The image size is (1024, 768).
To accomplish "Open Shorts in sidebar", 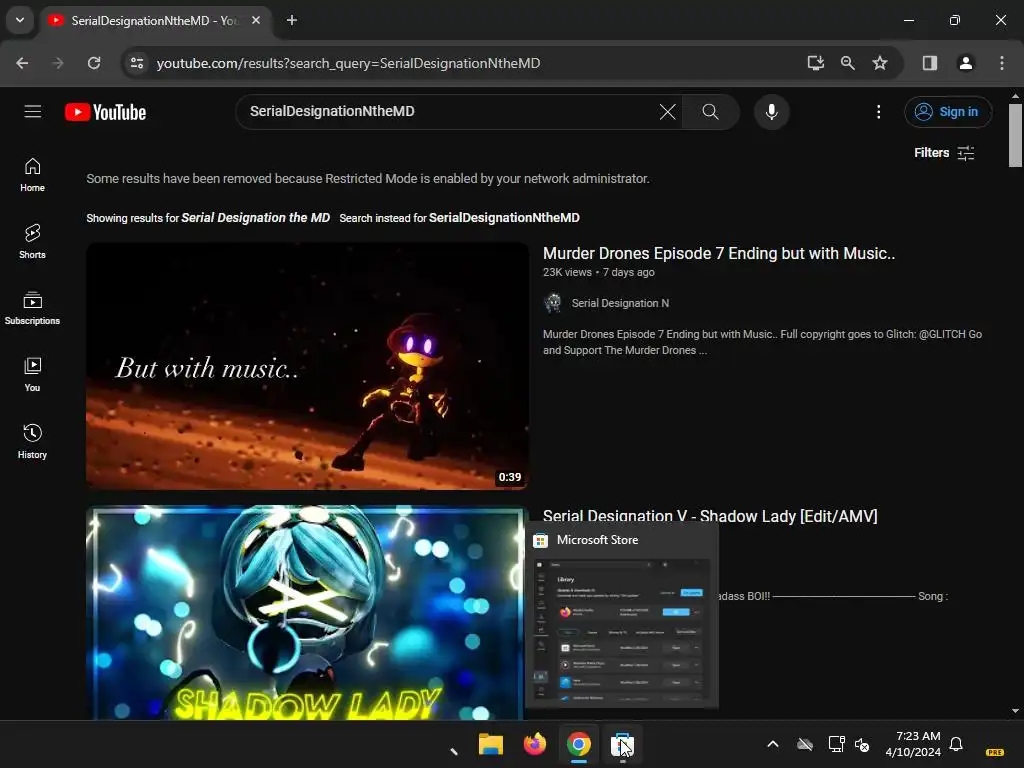I will 32,242.
